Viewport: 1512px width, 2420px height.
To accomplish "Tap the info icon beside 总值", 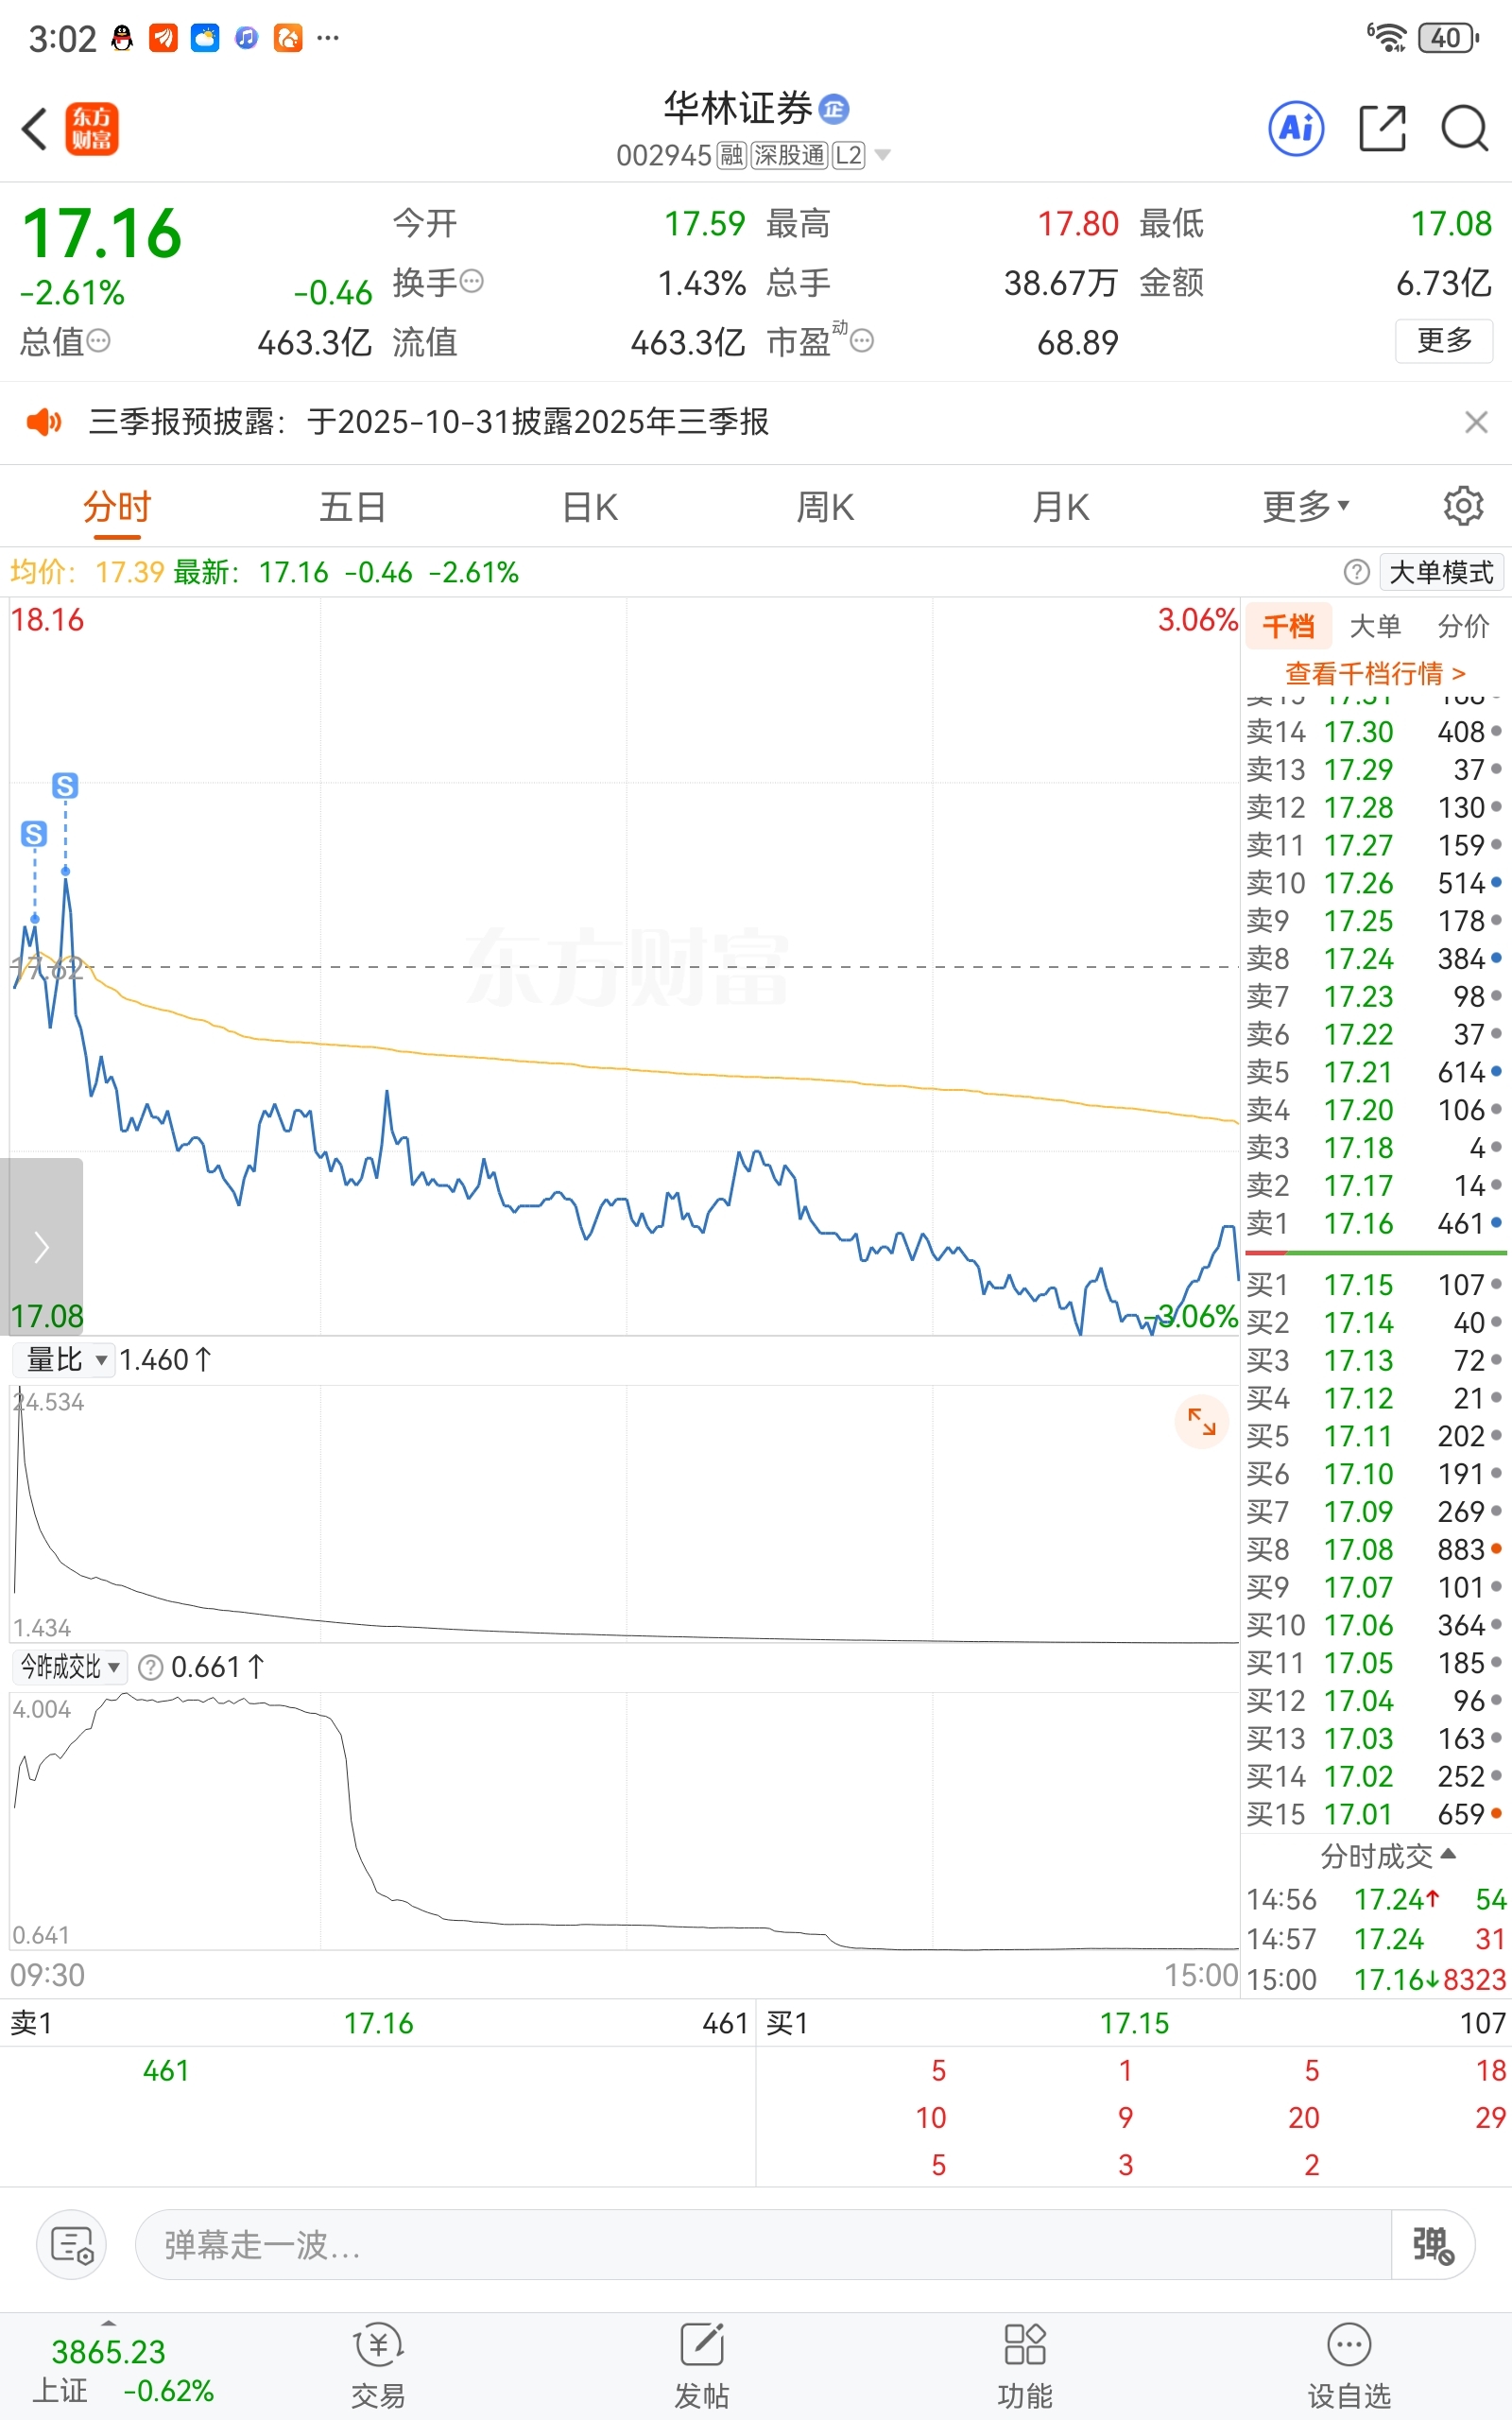I will [98, 342].
